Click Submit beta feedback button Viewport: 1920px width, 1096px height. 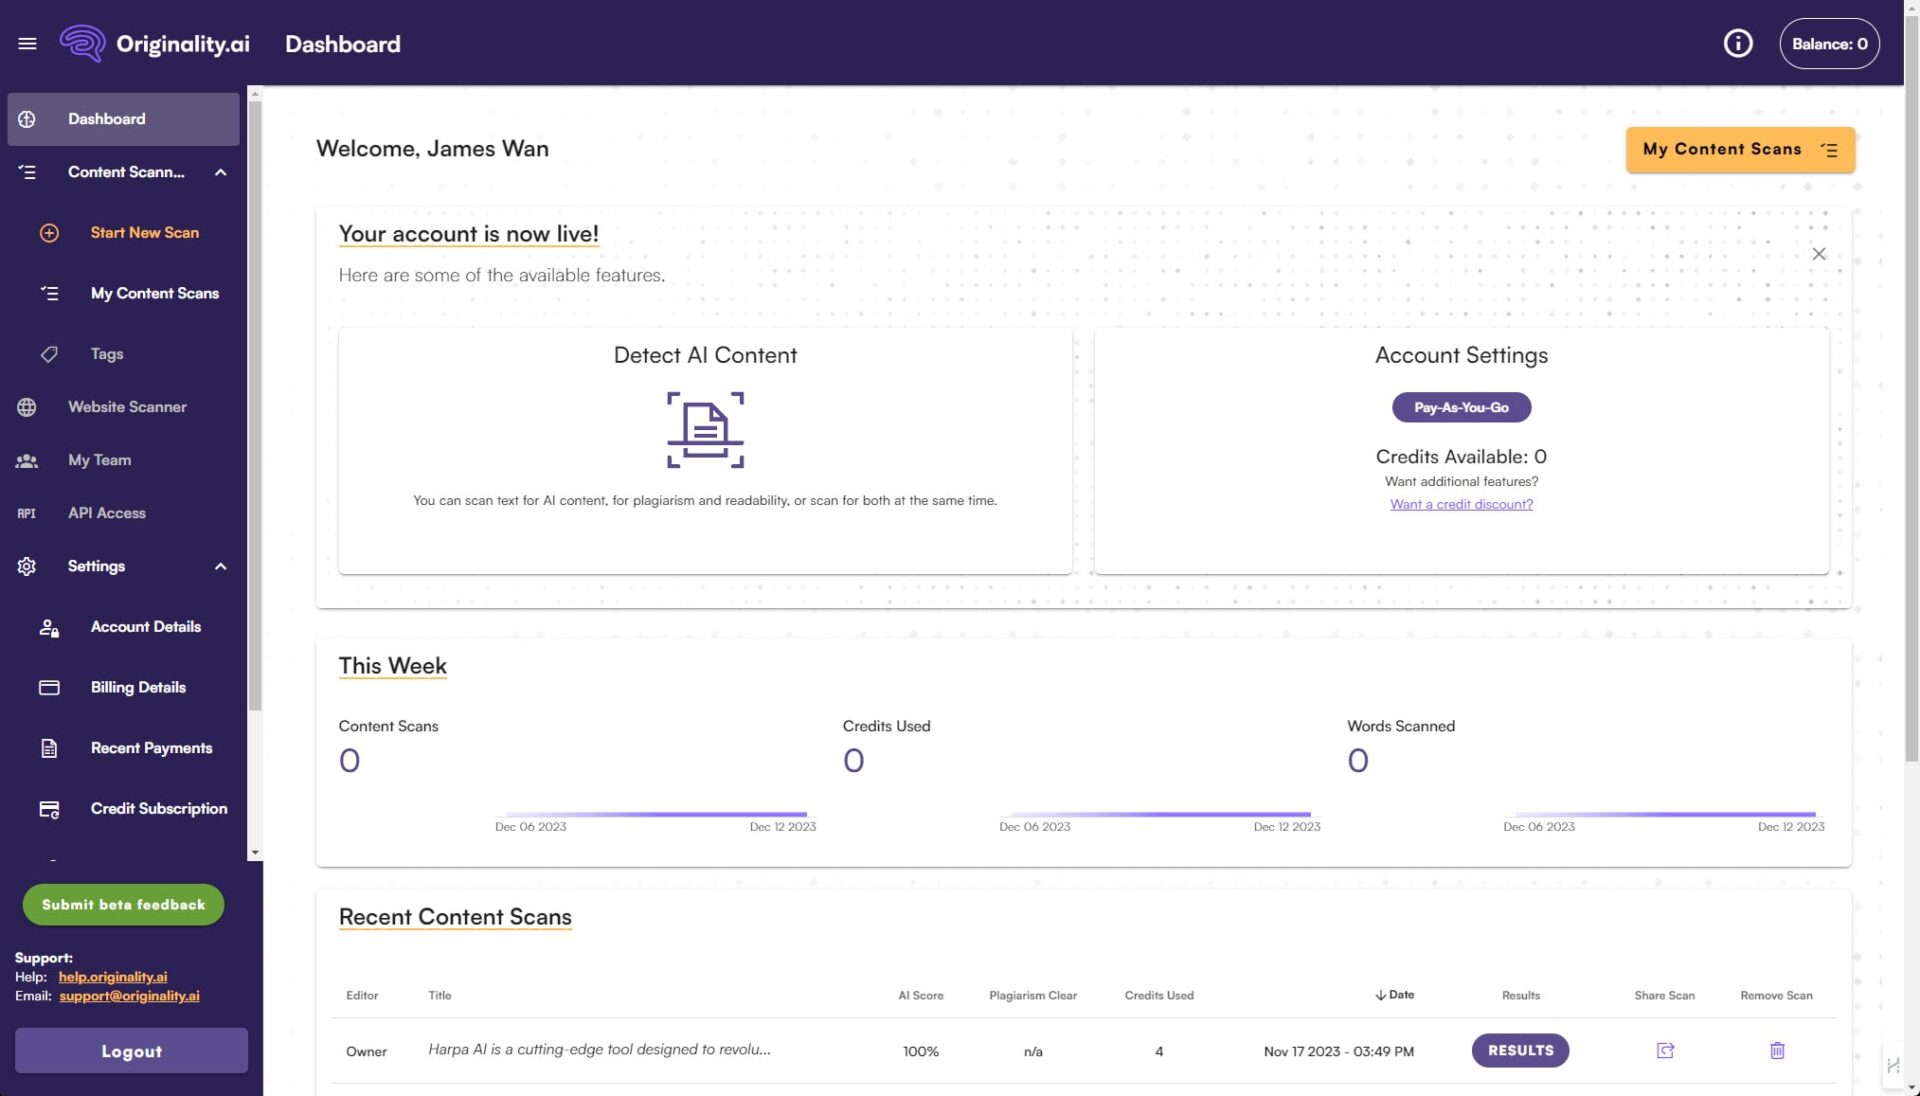pyautogui.click(x=123, y=905)
